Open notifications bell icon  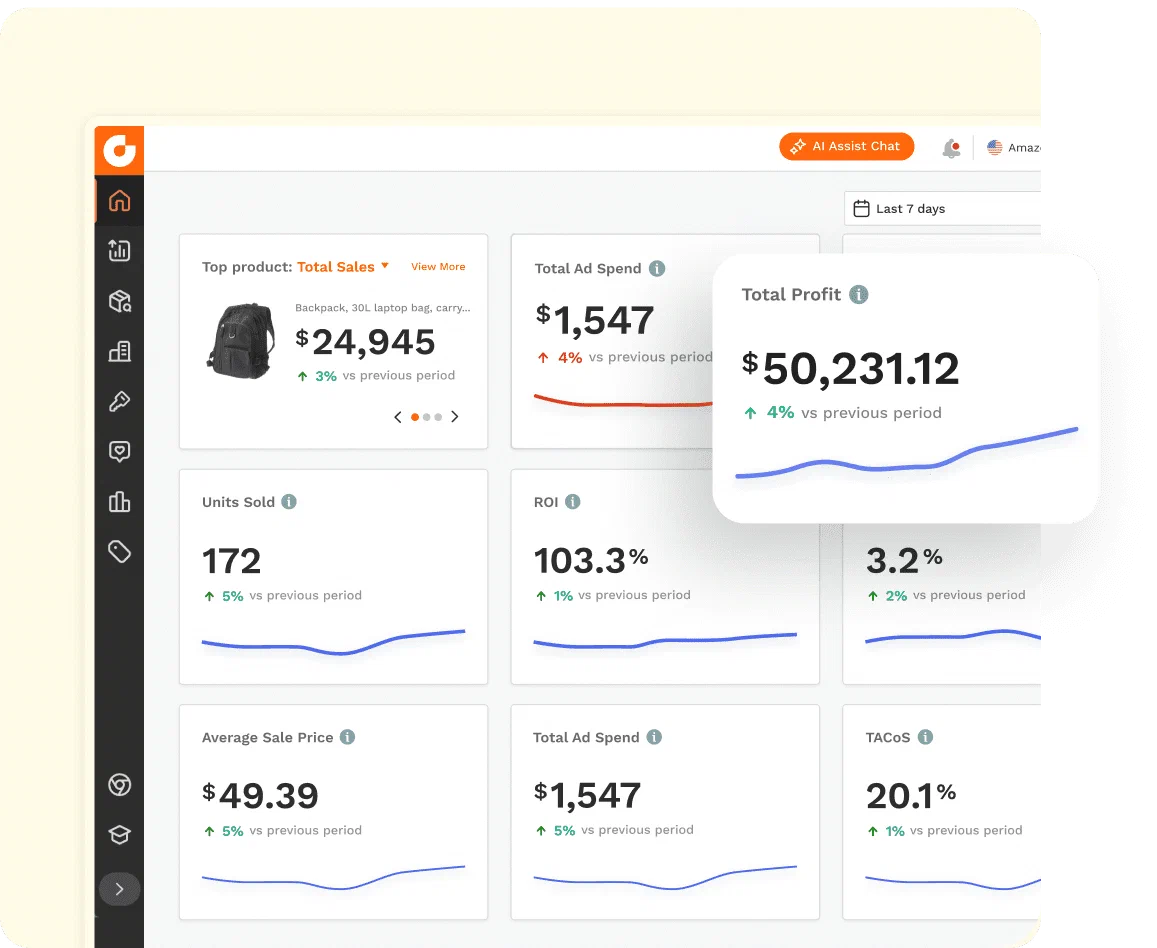pos(952,148)
